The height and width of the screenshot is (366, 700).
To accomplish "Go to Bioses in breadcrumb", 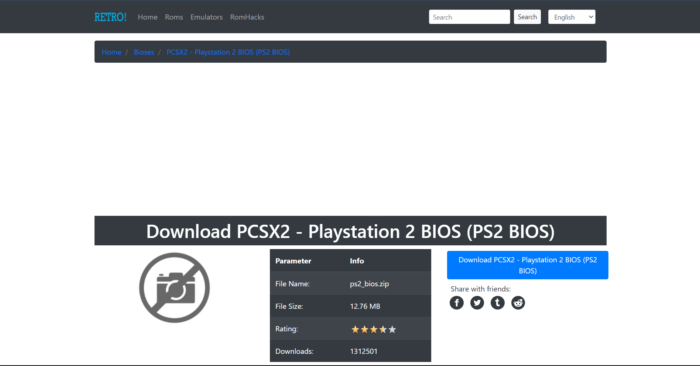I will point(144,52).
